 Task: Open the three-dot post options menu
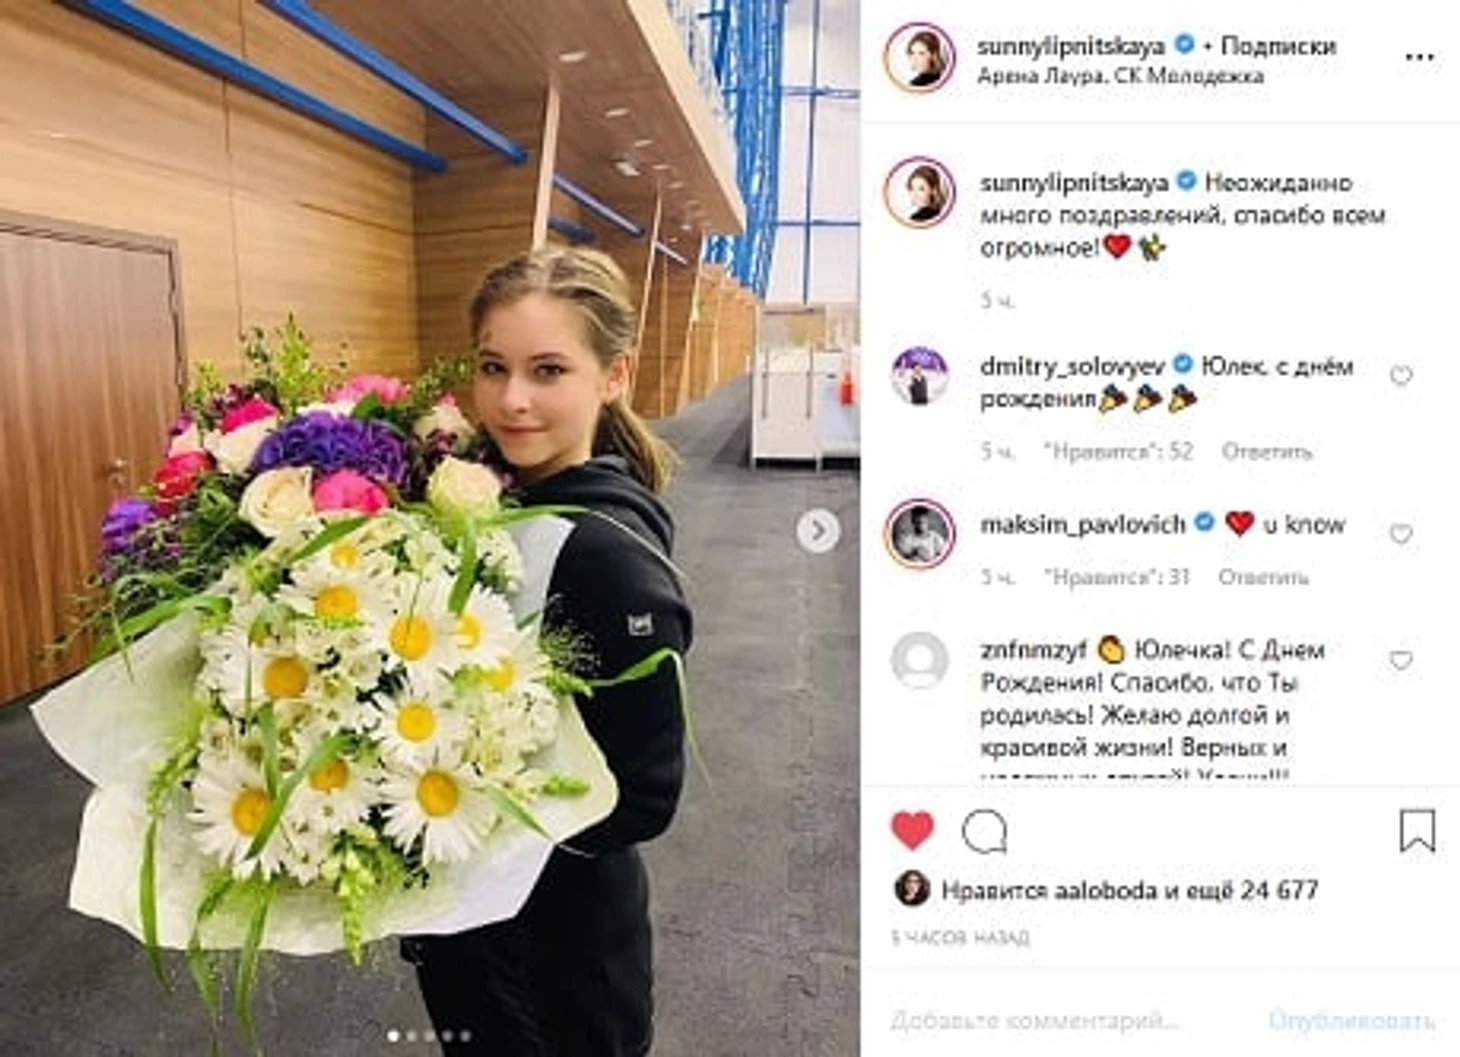pyautogui.click(x=1419, y=57)
